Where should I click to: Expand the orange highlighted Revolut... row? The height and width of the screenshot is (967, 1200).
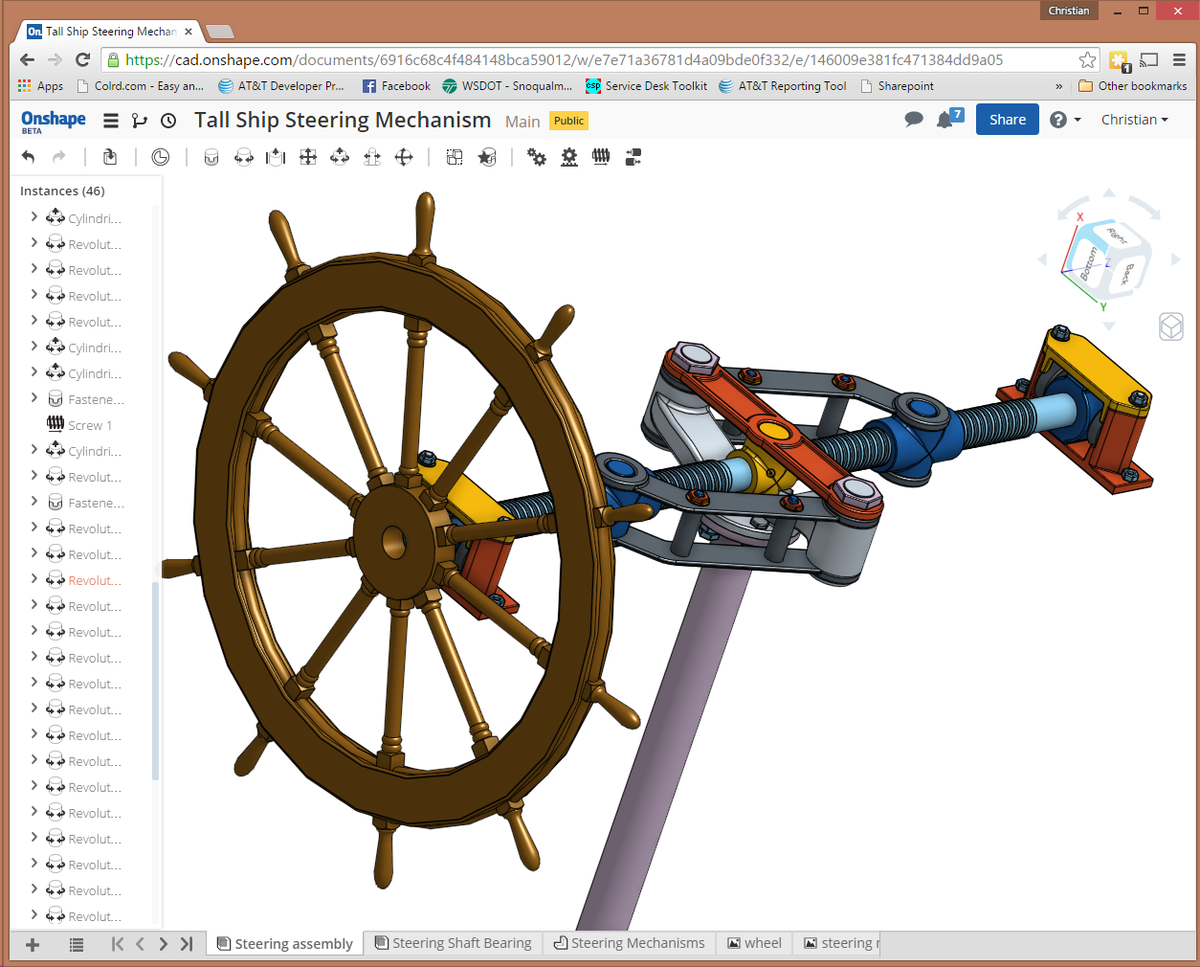[x=34, y=579]
